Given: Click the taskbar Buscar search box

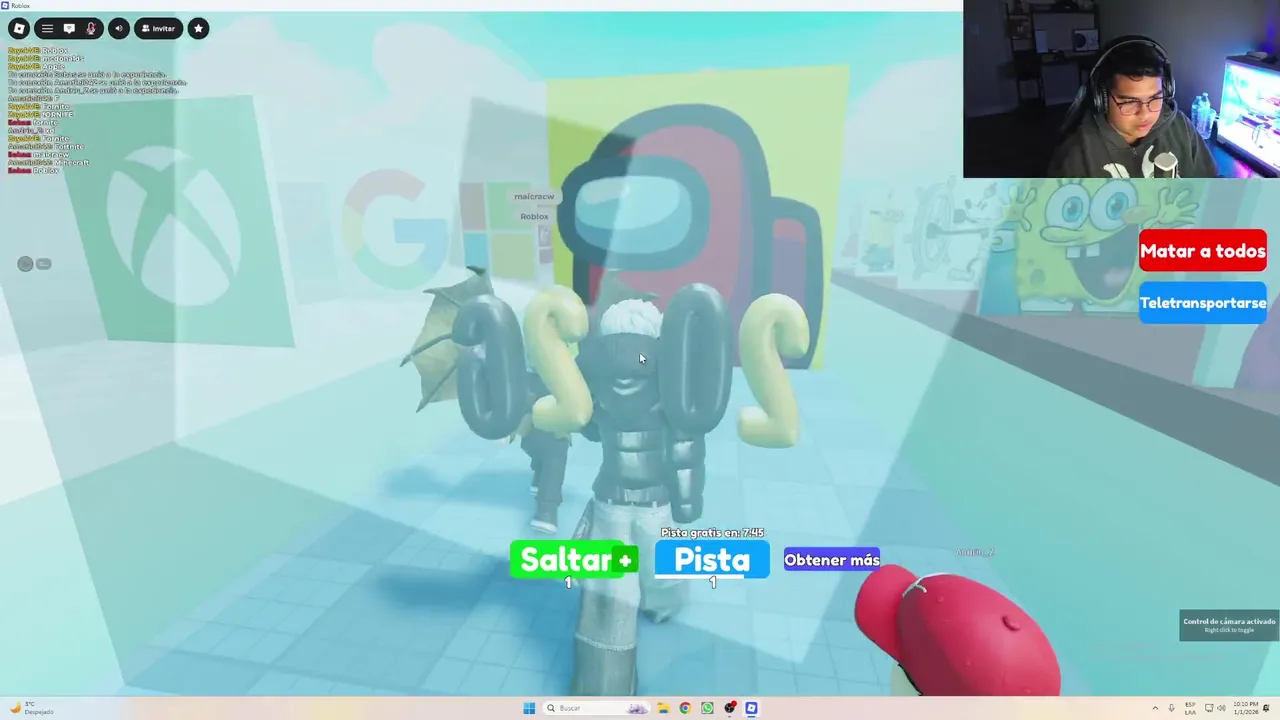Looking at the screenshot, I should tap(596, 708).
